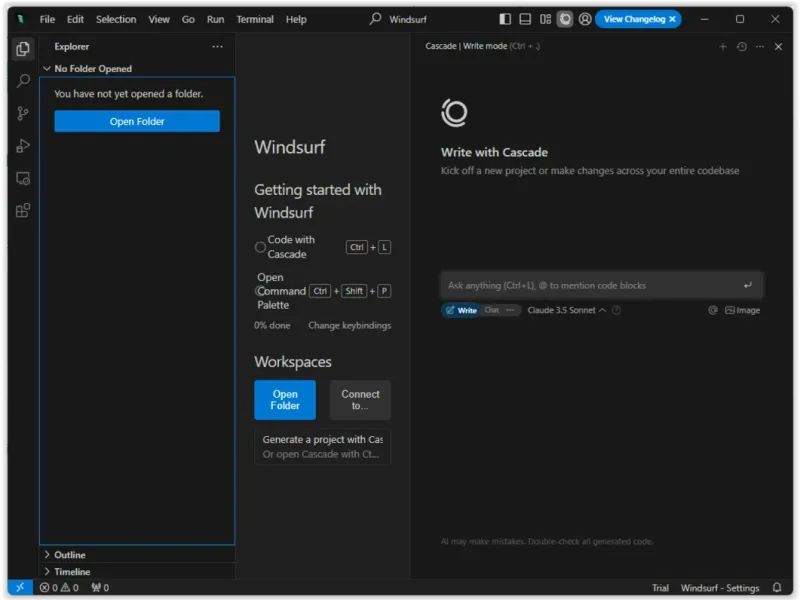
Task: Switch Cascade to Chat mode
Action: click(491, 310)
